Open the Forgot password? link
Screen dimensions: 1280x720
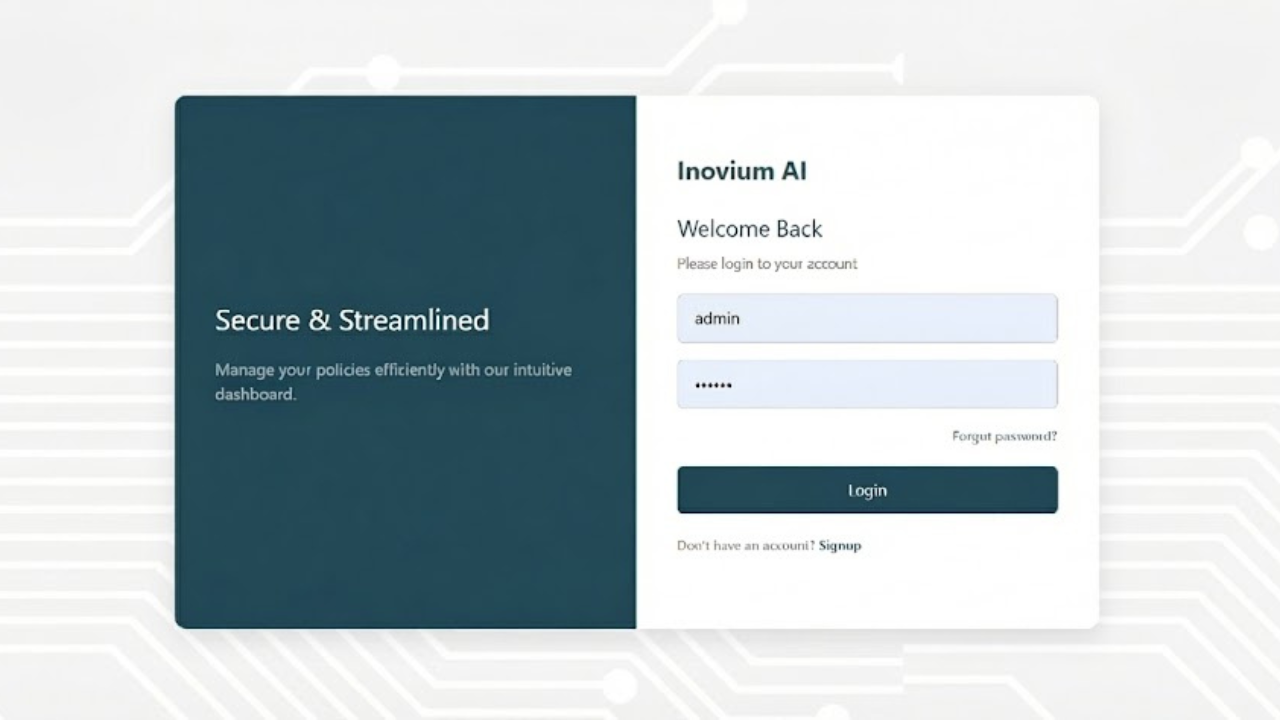[x=1004, y=437]
